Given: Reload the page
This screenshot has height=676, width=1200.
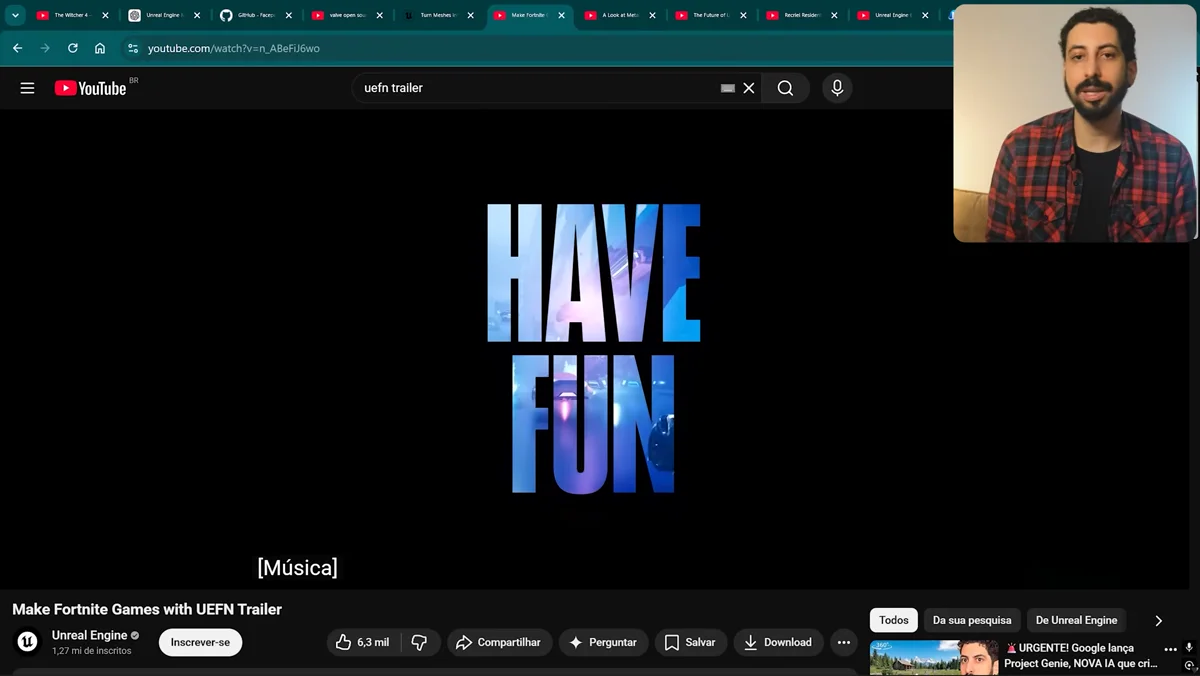Looking at the screenshot, I should [72, 48].
